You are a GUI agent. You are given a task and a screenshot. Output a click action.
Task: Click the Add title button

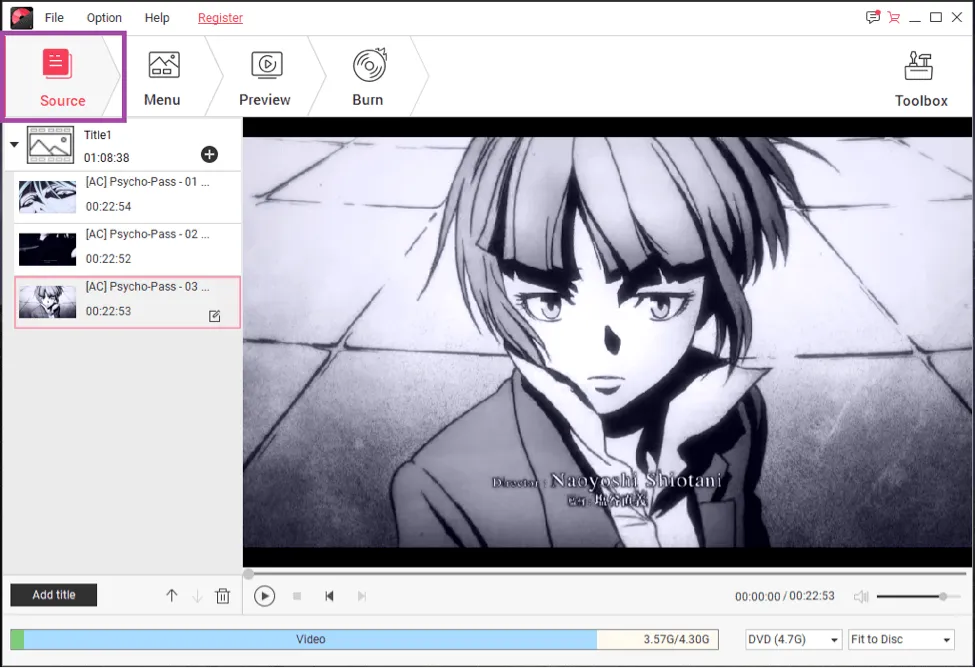coord(53,595)
